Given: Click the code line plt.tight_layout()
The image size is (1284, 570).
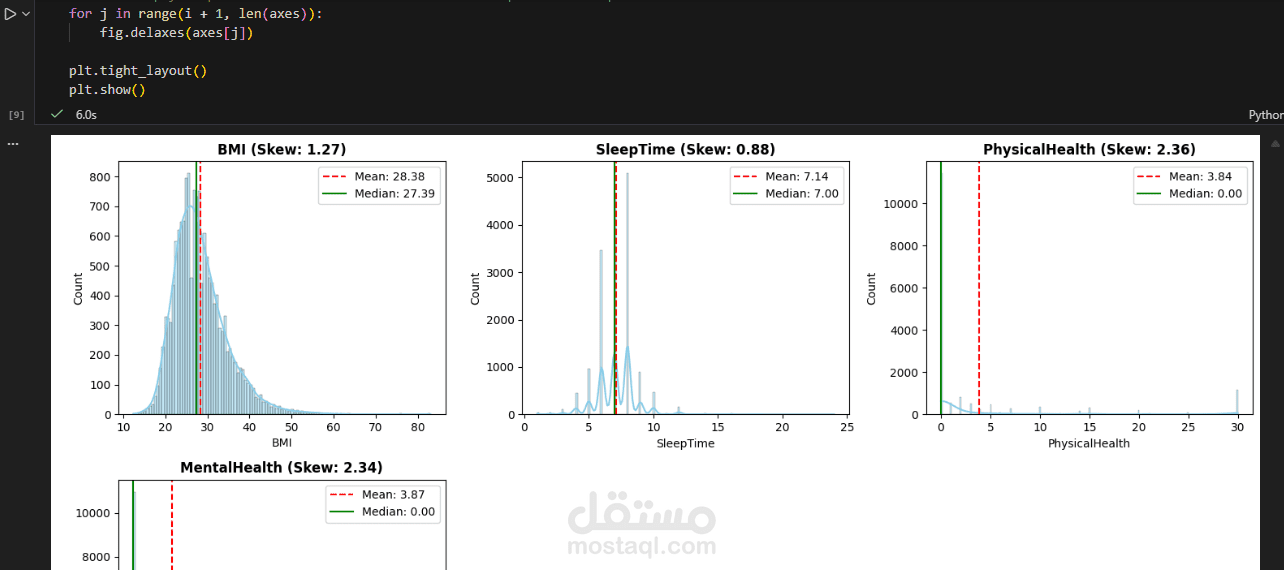Looking at the screenshot, I should pos(138,71).
